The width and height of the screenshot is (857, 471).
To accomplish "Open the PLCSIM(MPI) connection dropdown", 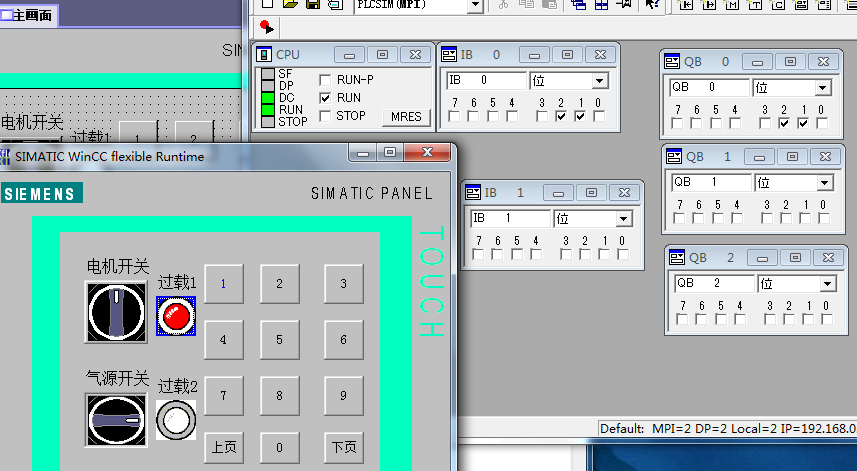I will (x=475, y=5).
